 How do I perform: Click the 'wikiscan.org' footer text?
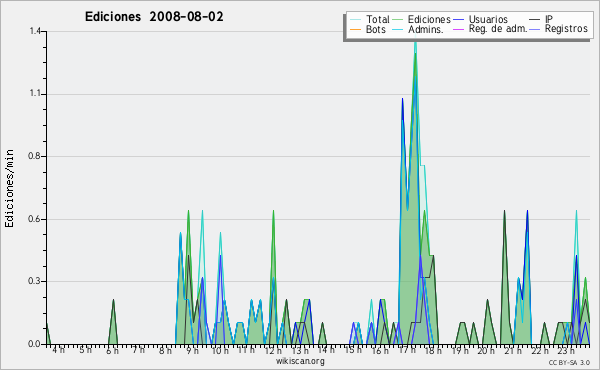[300, 361]
